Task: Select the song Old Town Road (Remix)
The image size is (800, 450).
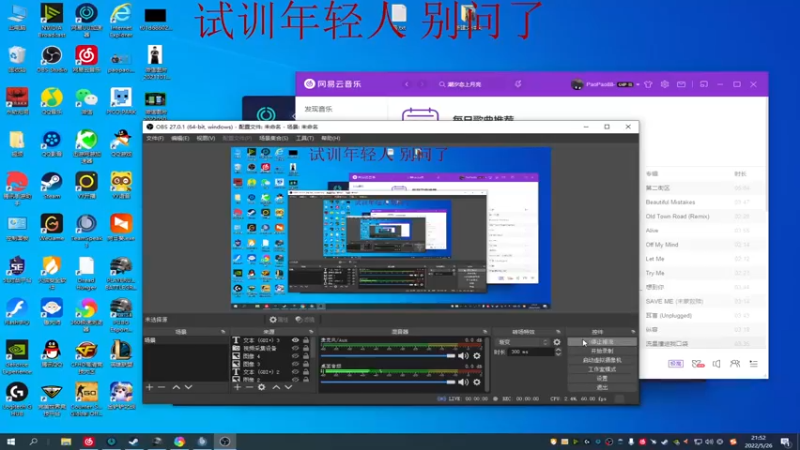Action: coord(677,216)
